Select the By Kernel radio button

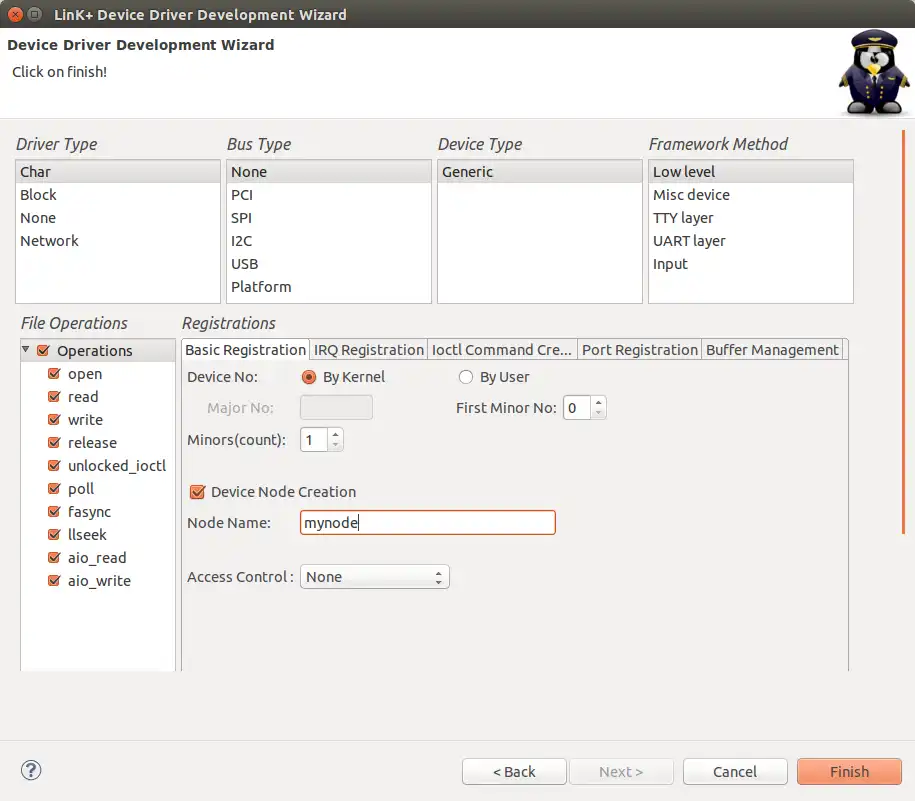pos(309,377)
